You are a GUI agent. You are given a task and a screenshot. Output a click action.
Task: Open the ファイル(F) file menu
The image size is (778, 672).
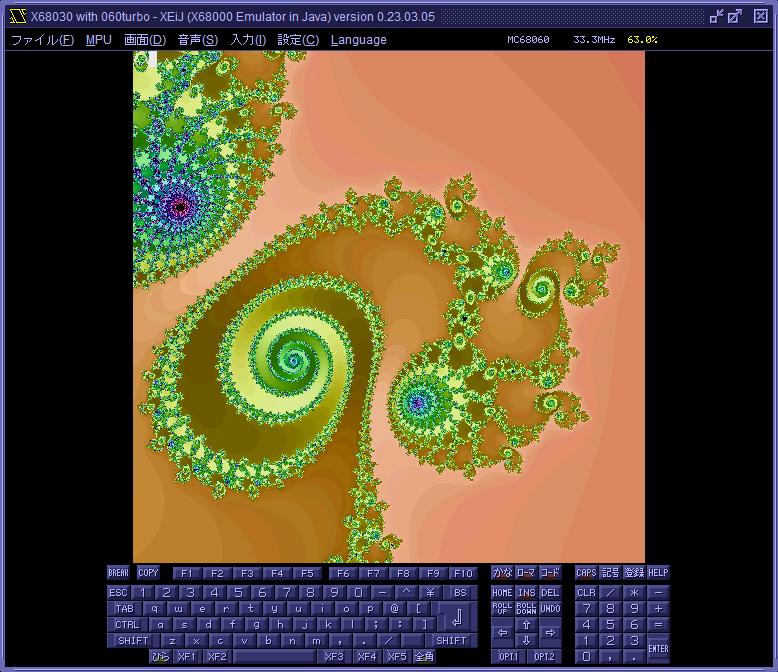tap(42, 40)
